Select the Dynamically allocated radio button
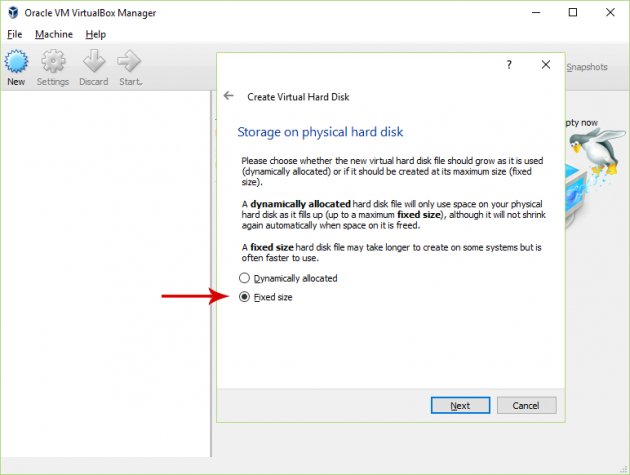Screen dimensions: 630x475 243,277
